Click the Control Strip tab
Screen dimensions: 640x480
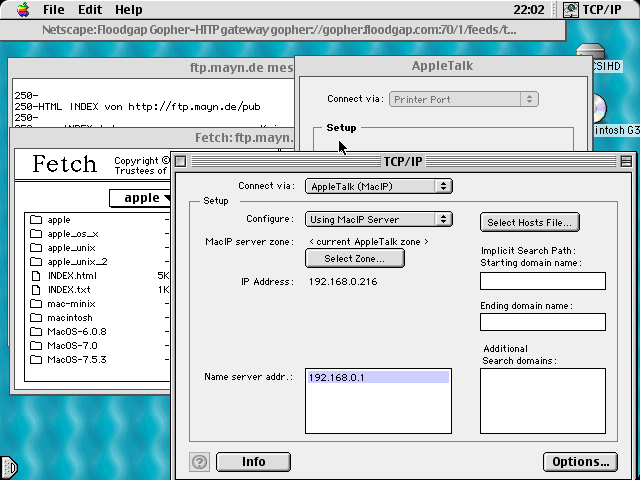click(x=8, y=467)
